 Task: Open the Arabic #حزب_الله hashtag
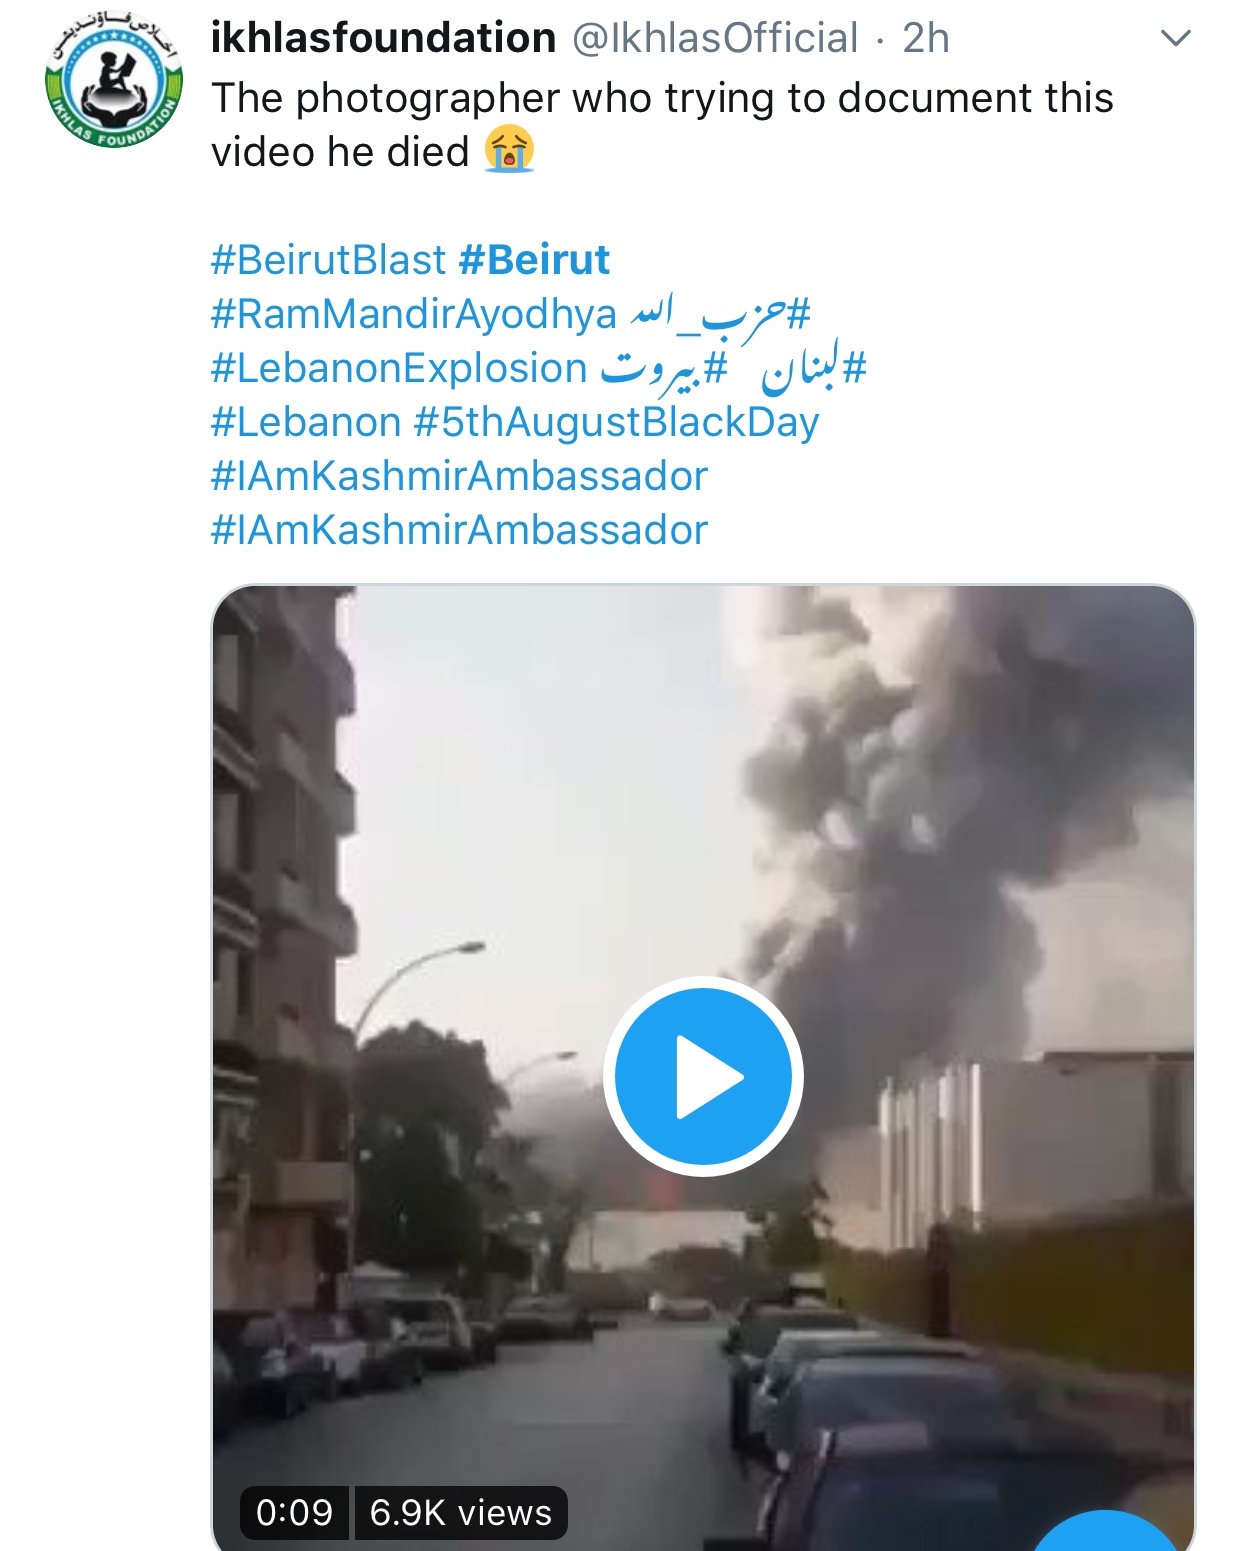click(719, 314)
